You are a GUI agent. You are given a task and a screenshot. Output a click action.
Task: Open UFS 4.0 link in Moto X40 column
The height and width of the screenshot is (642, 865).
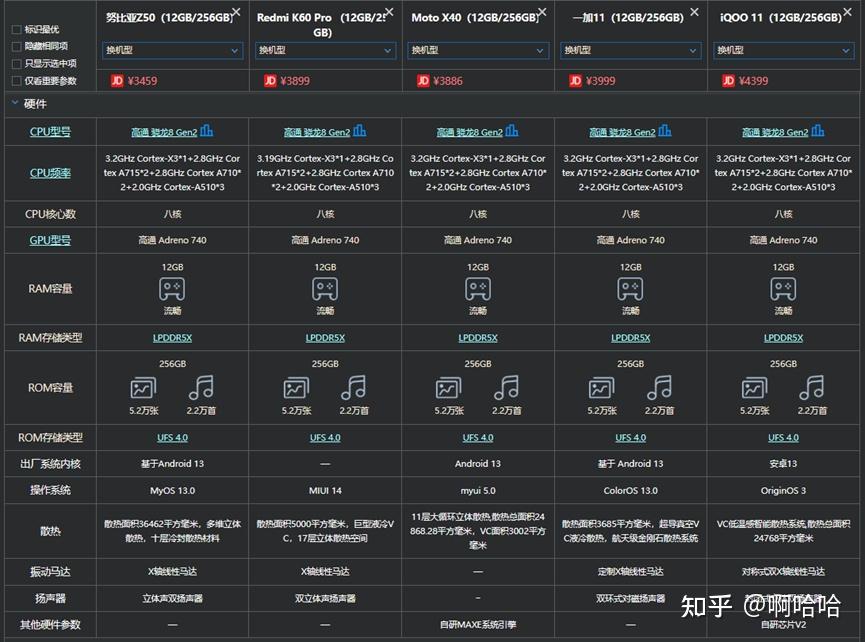tap(478, 437)
